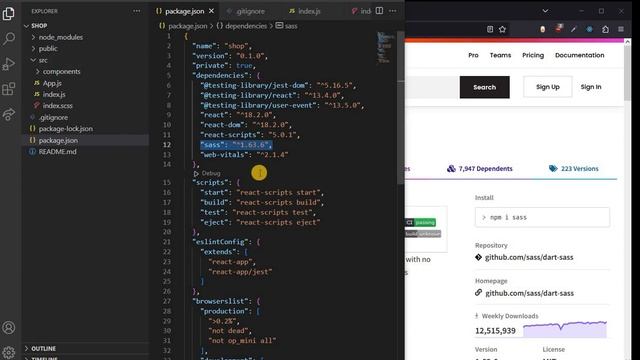The width and height of the screenshot is (640, 360).
Task: Click the npm Search button
Action: point(484,87)
